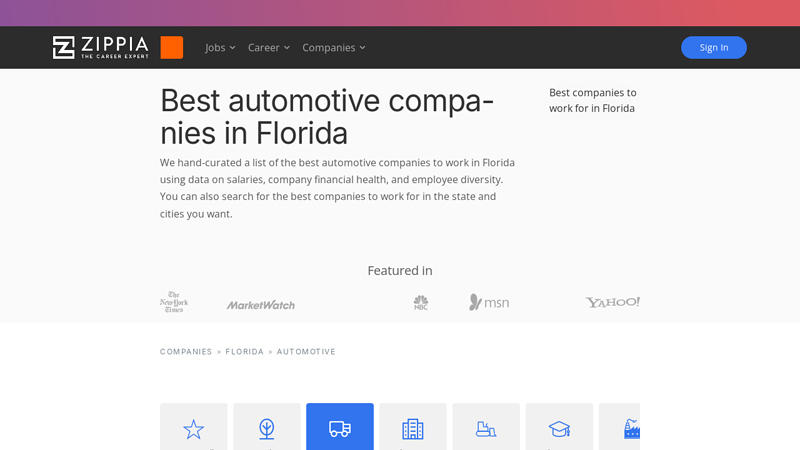The width and height of the screenshot is (800, 450).
Task: Click the 'Best automotive companies in Florida' heading
Action: pyautogui.click(x=327, y=117)
